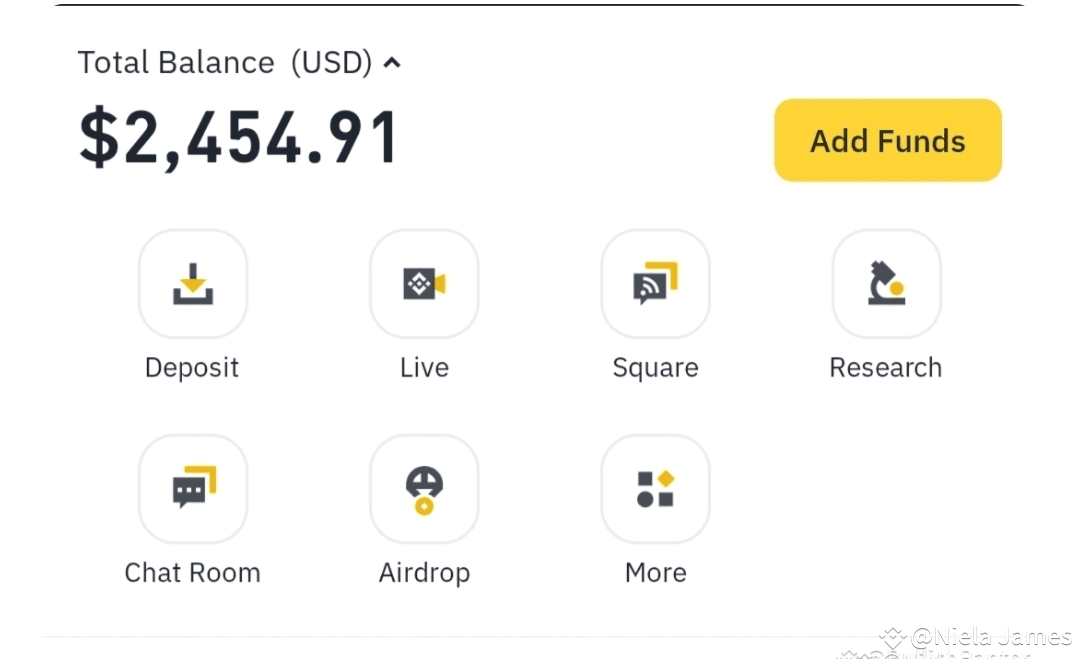This screenshot has width=1080, height=659.
Task: Click the @Niela James watermark text
Action: tap(990, 636)
